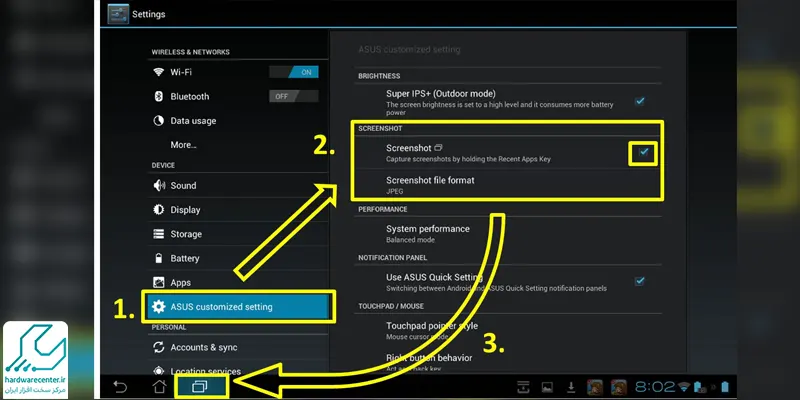Screen dimensions: 800x400
Task: Click the DEVICE section header
Action: click(x=163, y=165)
